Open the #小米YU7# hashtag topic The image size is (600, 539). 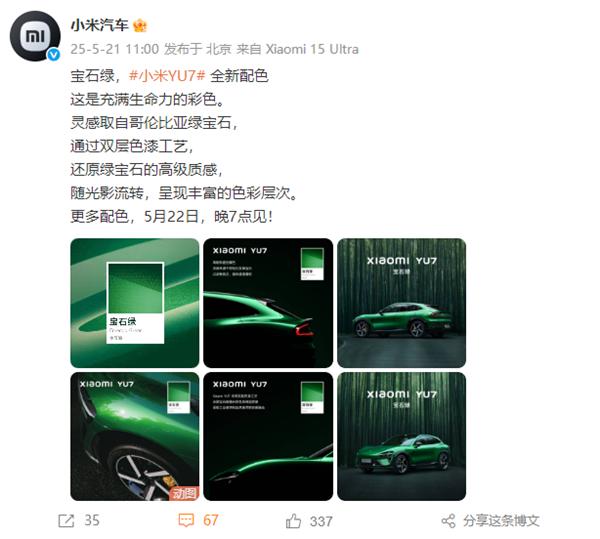(x=167, y=76)
